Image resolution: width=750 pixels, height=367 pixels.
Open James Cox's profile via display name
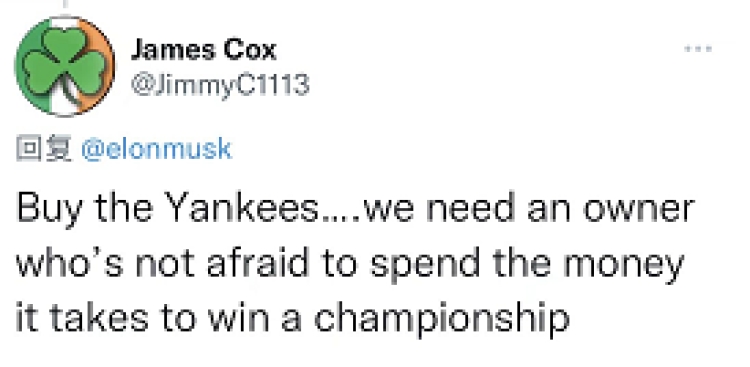(x=204, y=50)
